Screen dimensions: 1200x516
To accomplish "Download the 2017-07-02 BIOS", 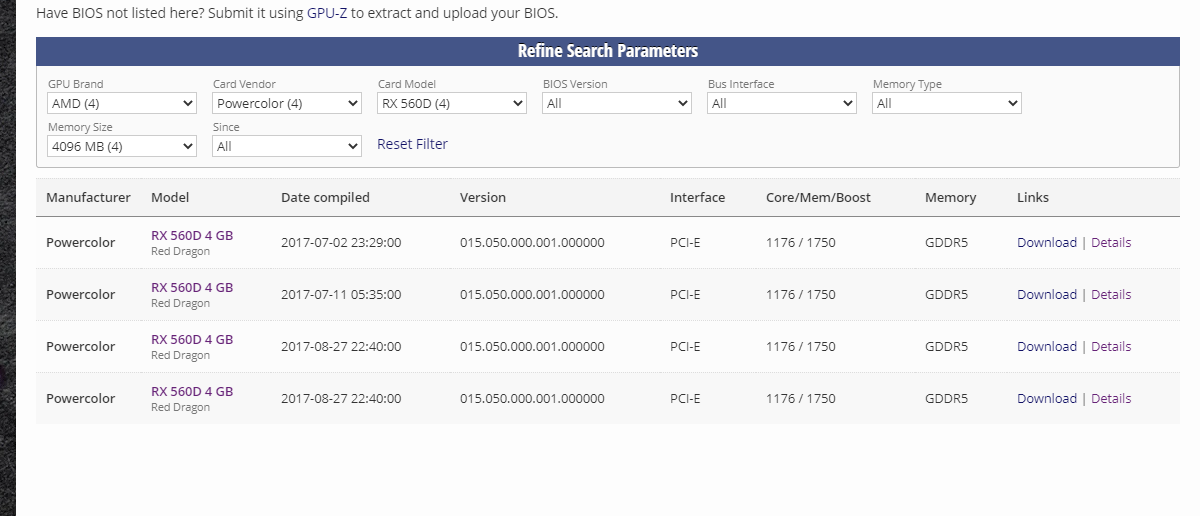I will point(1047,242).
